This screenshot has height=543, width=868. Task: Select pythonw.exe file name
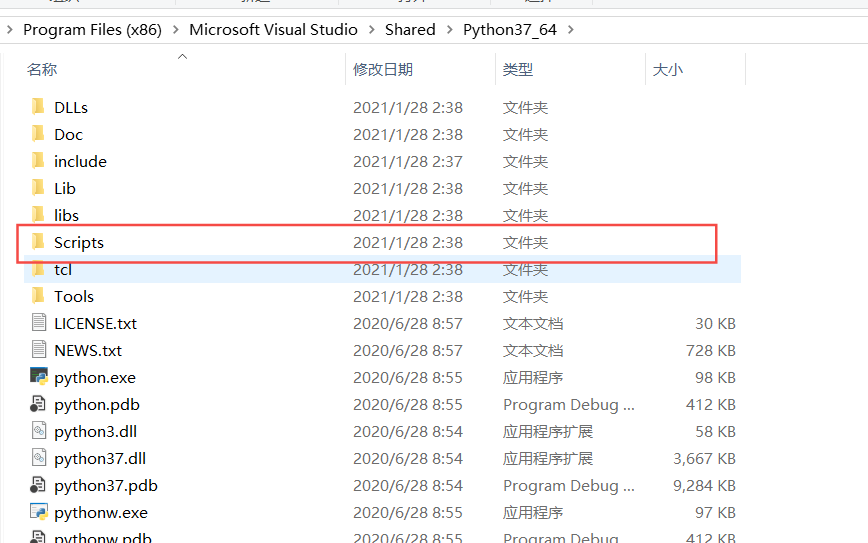pos(101,513)
